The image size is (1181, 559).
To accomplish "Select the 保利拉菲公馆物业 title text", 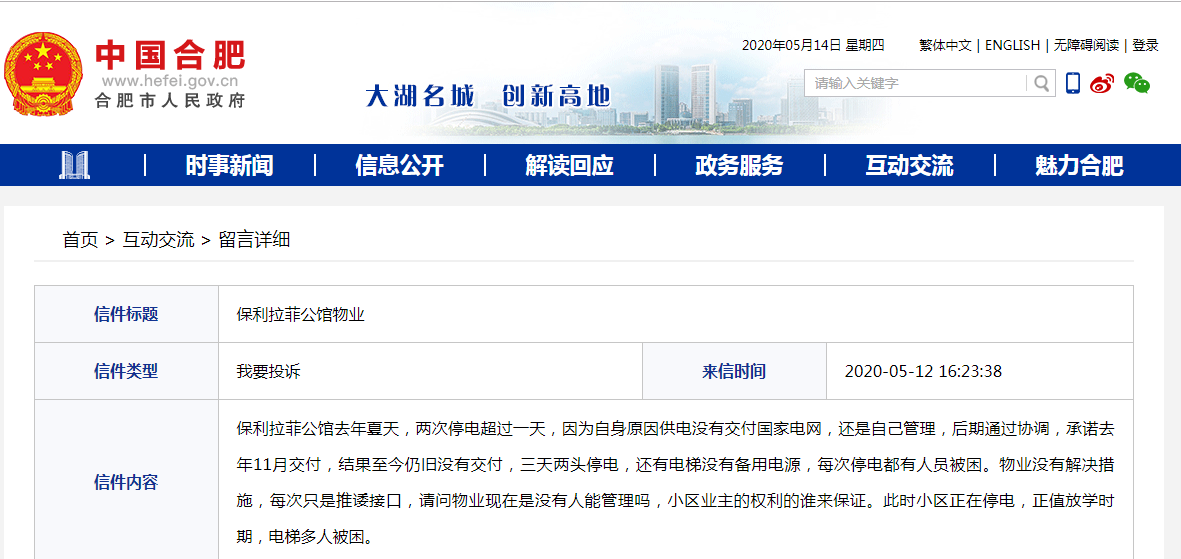I will [301, 314].
